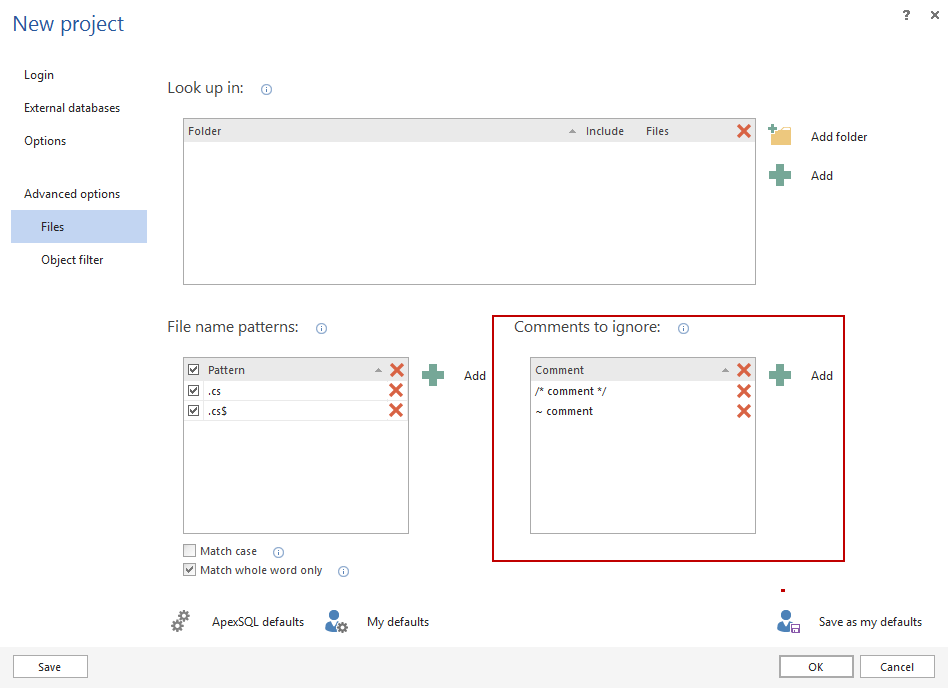Click the Cancel button
Screen dimensions: 948x688
896,667
